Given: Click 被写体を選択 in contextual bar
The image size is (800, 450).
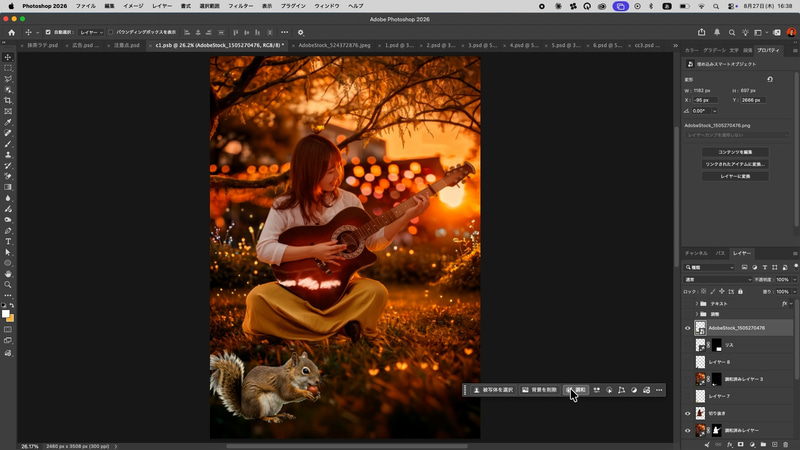Looking at the screenshot, I should (493, 390).
